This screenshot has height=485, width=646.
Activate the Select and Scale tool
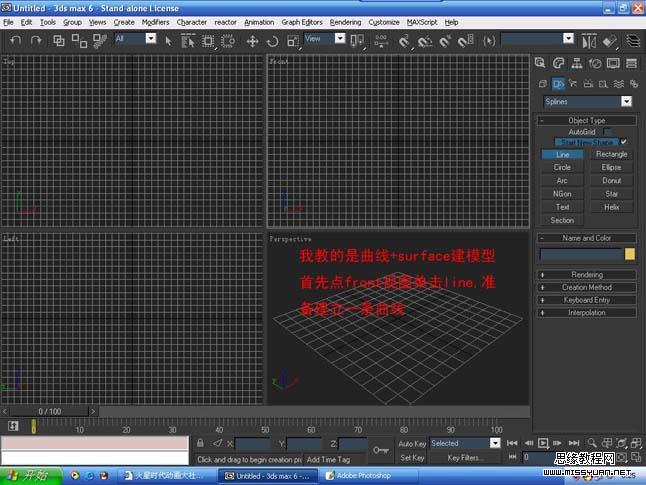tap(293, 41)
